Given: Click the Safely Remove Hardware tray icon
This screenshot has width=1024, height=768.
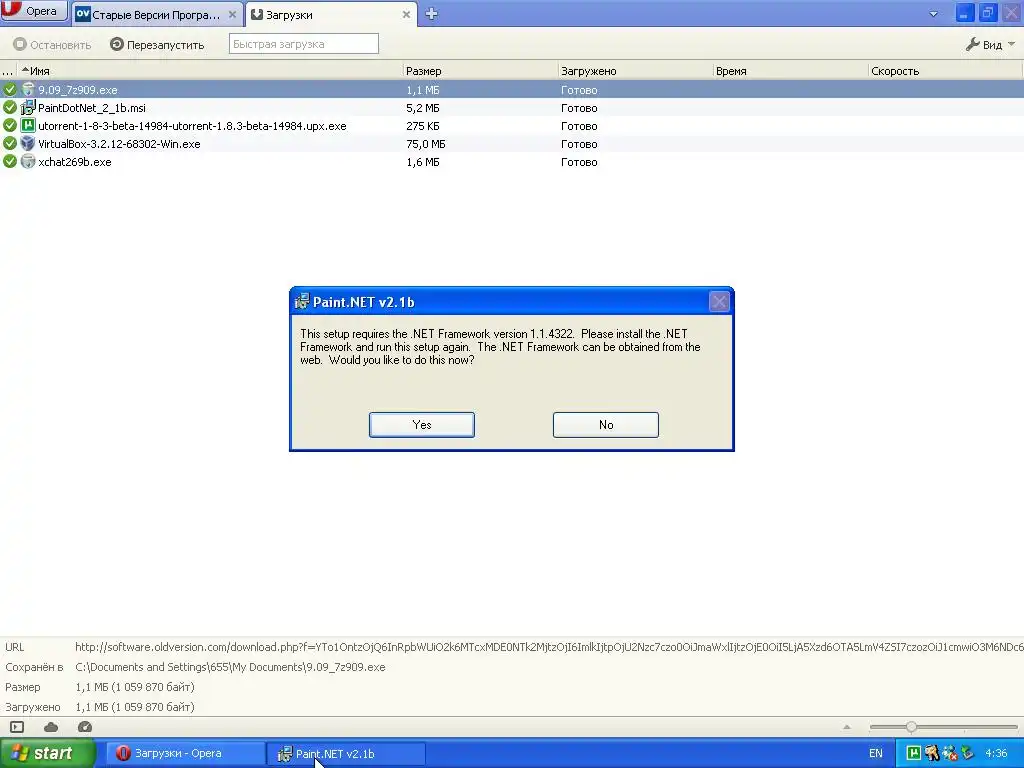Looking at the screenshot, I should tap(967, 754).
